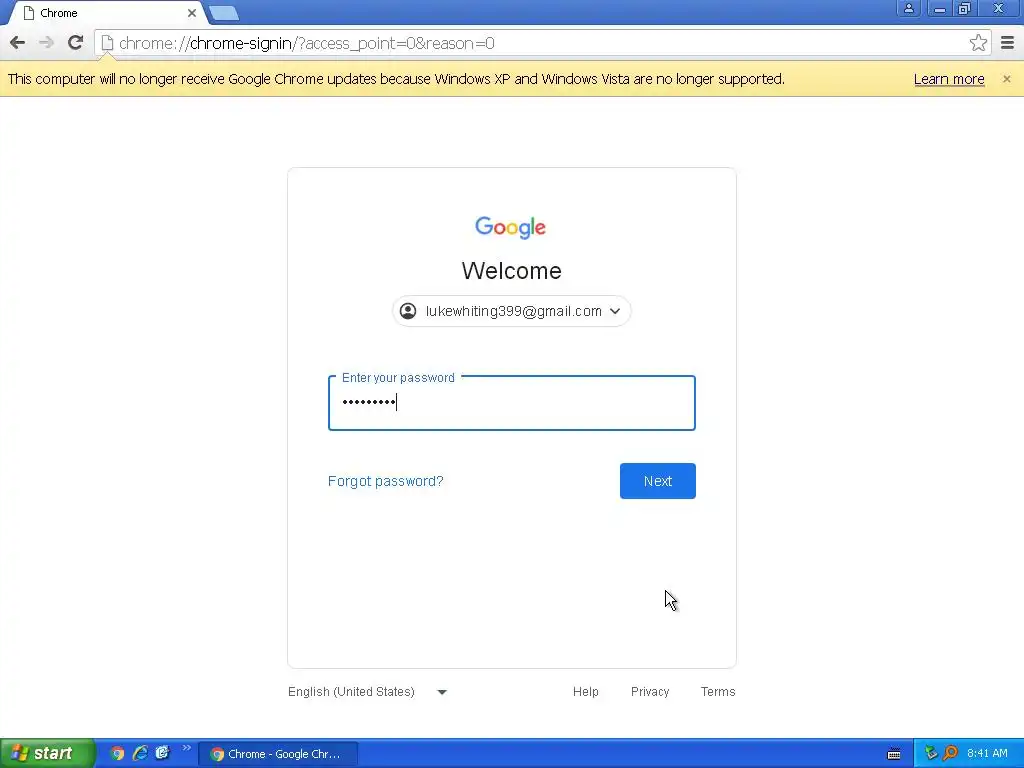Open the Chrome profile user icon
The height and width of the screenshot is (768, 1024).
pos(908,9)
